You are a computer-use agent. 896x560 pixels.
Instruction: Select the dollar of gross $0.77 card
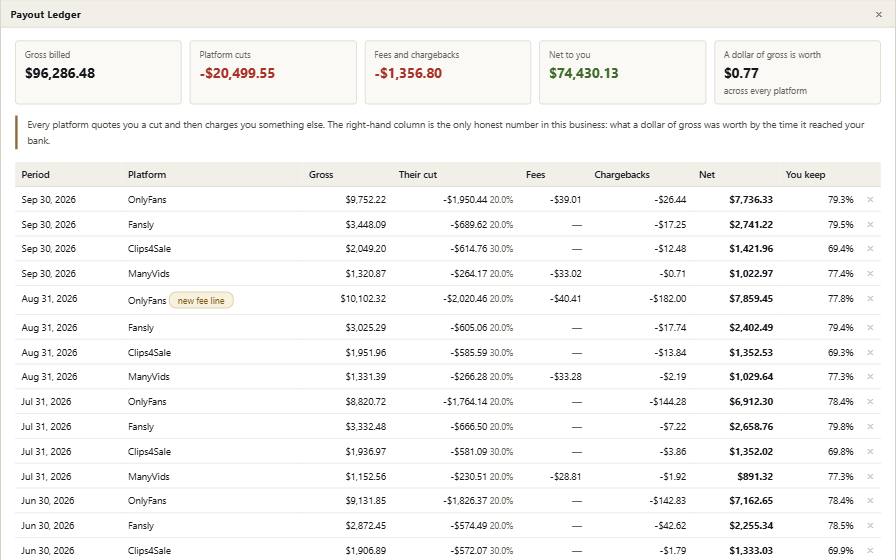797,72
